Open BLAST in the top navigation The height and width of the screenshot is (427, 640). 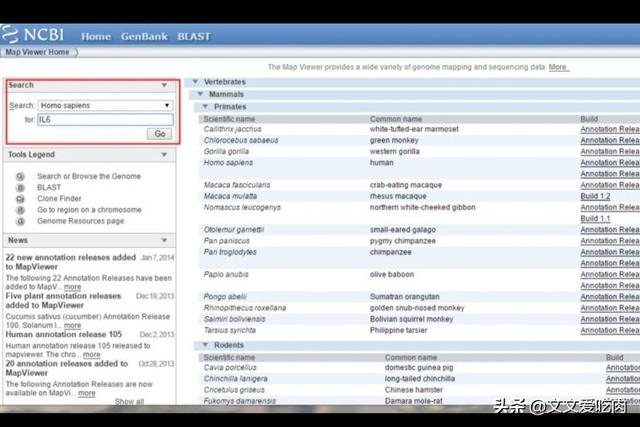(194, 36)
